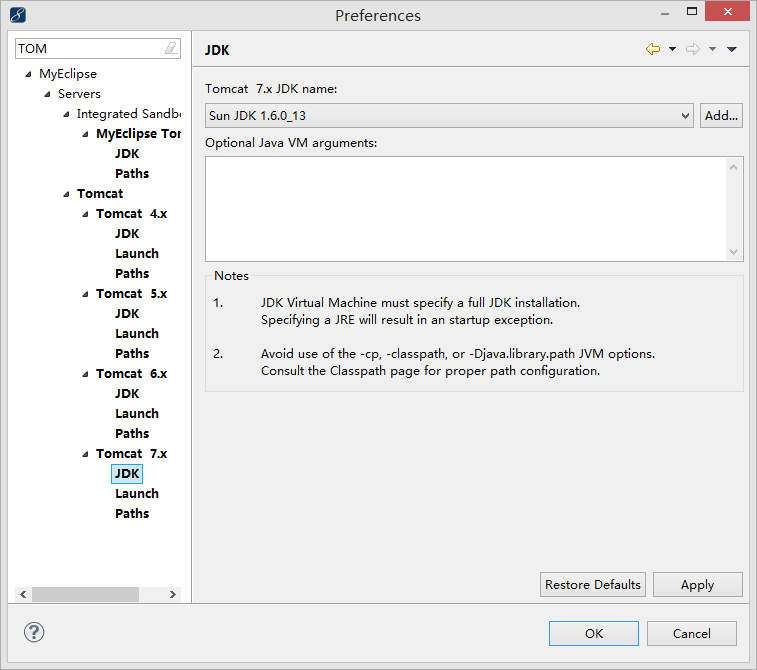
Task: Click tree horizontal scrollbar right arrow
Action: pyautogui.click(x=172, y=594)
